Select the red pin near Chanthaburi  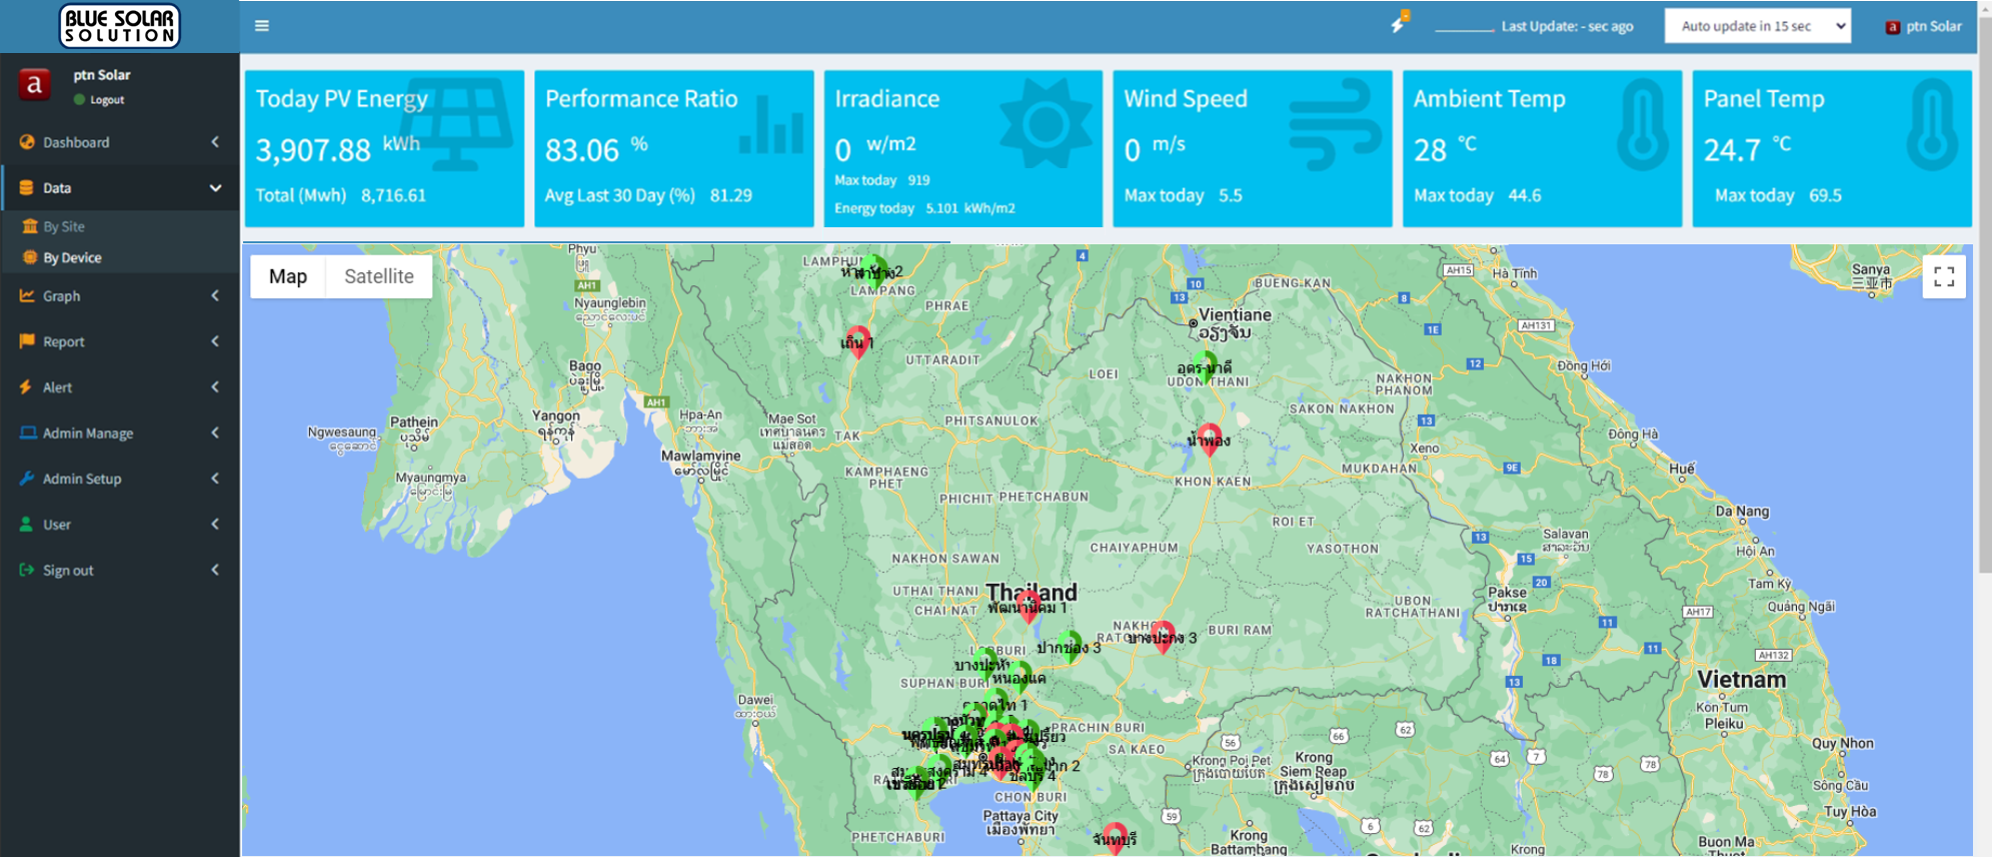[1116, 838]
